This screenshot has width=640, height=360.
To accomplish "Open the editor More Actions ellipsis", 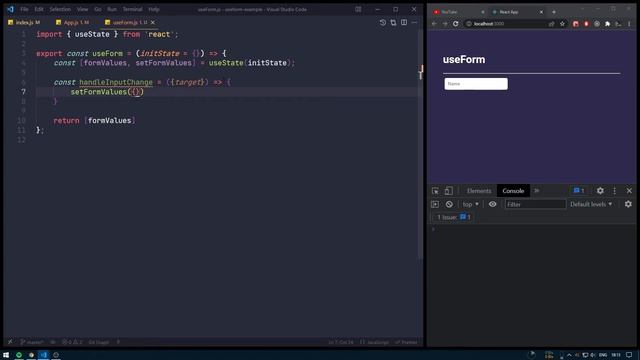I will pyautogui.click(x=414, y=22).
